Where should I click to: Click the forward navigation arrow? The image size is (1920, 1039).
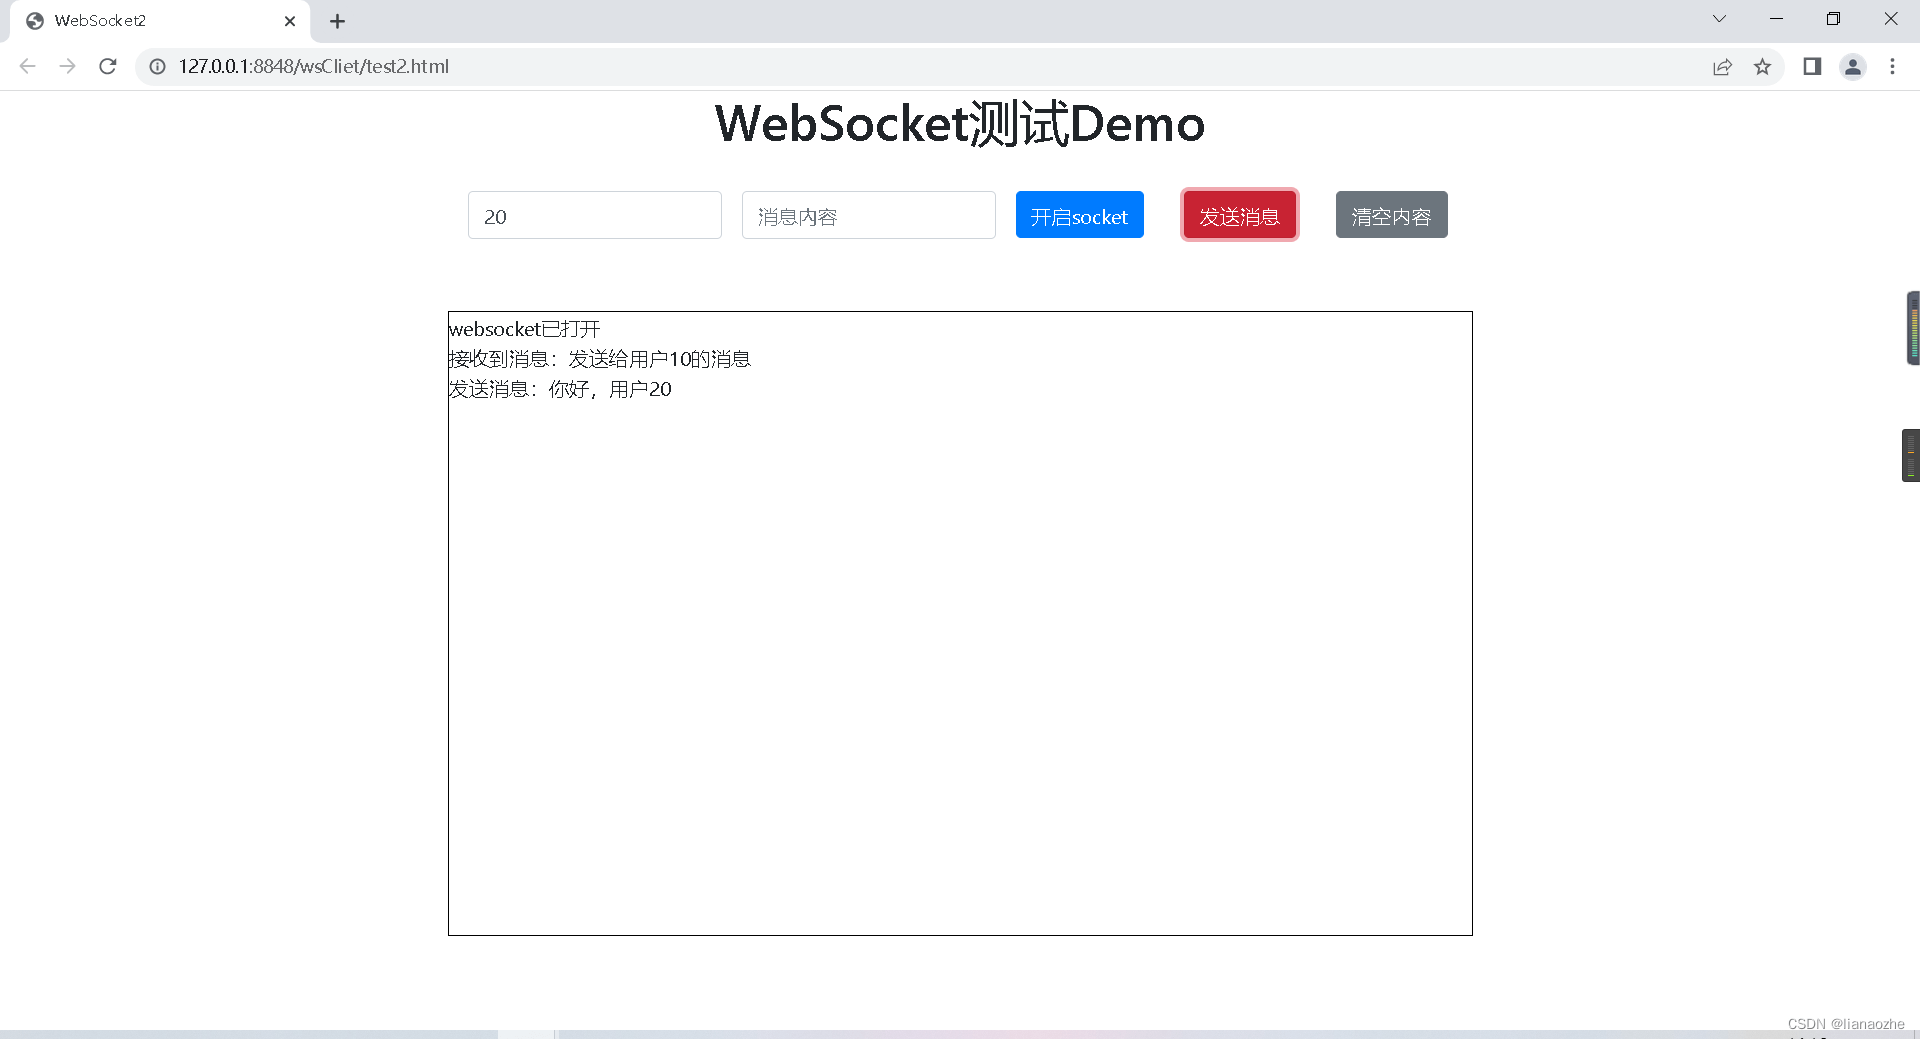(x=67, y=66)
